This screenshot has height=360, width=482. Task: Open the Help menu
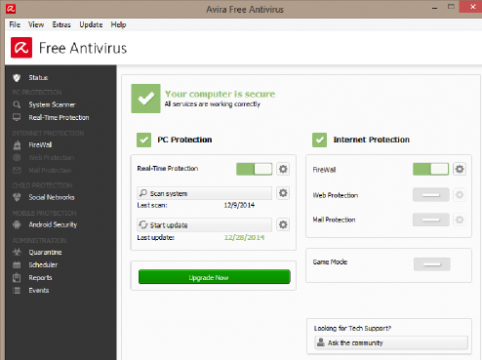(x=119, y=25)
